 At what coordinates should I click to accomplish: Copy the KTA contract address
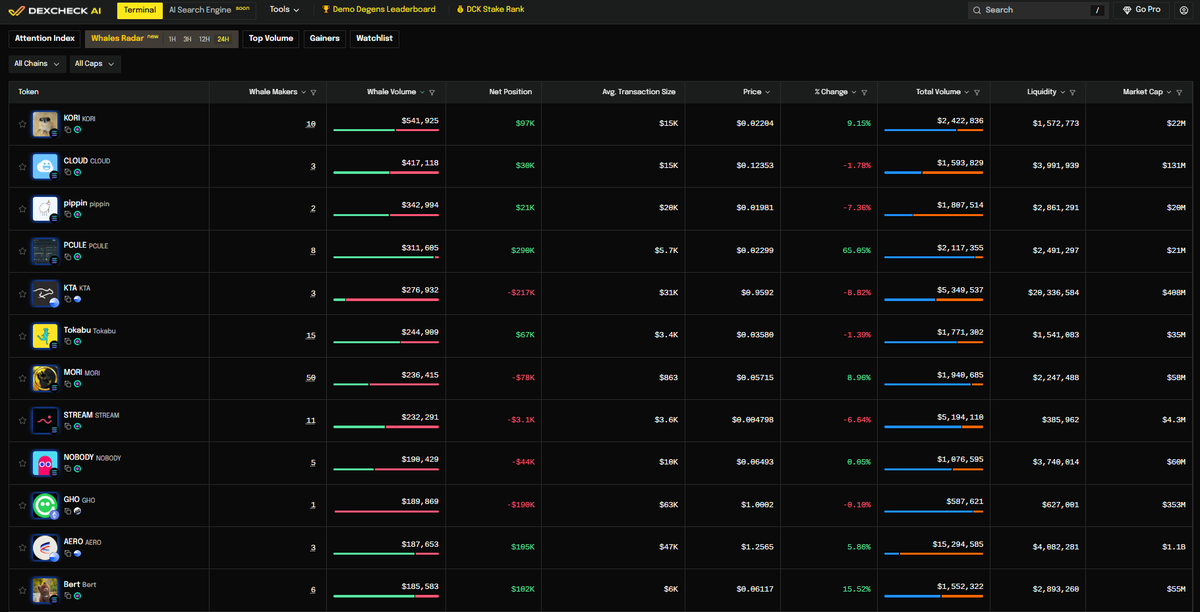click(x=68, y=299)
